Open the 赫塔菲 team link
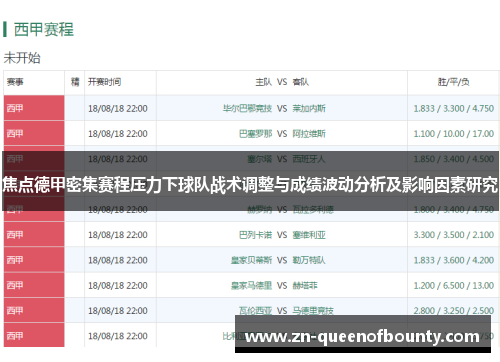This screenshot has height=362, width=500. coord(305,286)
